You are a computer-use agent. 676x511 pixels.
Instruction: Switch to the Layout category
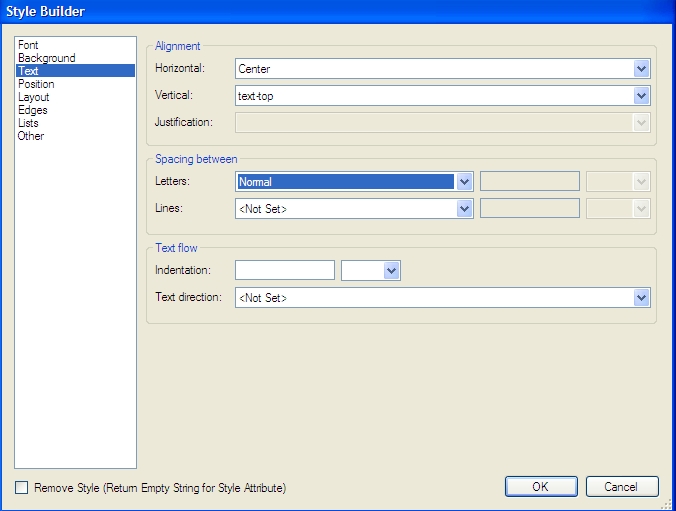[33, 97]
